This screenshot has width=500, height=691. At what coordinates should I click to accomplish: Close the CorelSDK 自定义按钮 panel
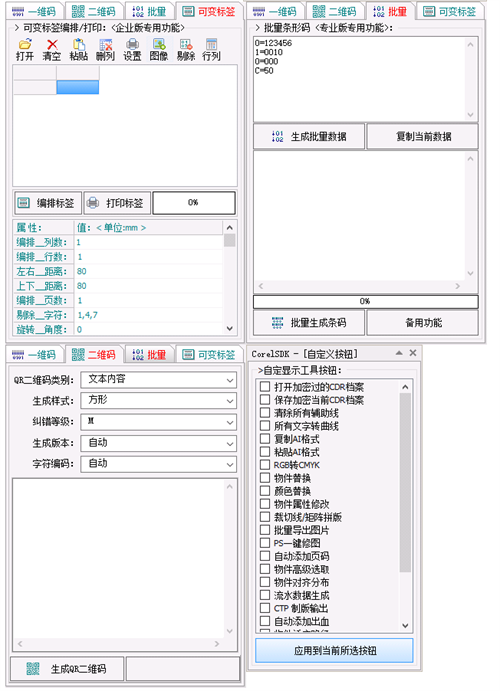click(413, 353)
